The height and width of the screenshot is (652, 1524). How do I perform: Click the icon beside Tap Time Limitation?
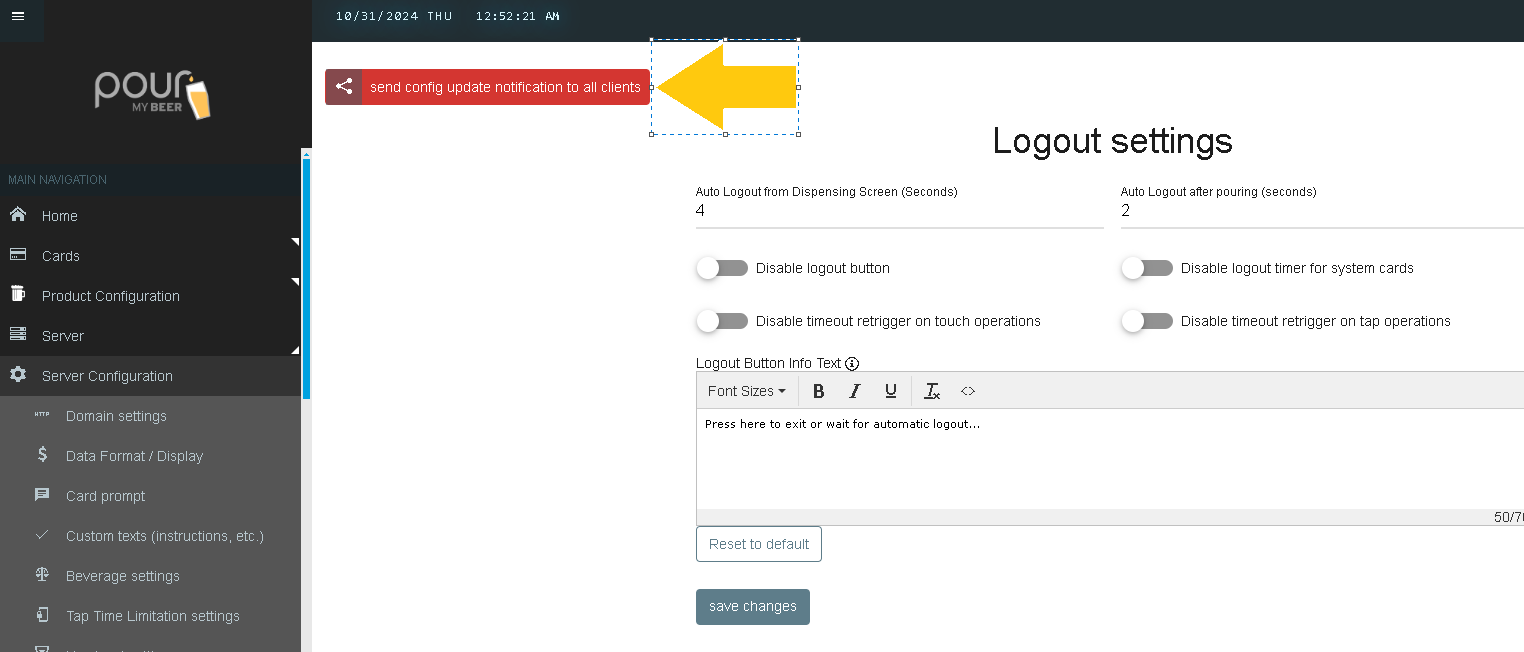pos(42,615)
